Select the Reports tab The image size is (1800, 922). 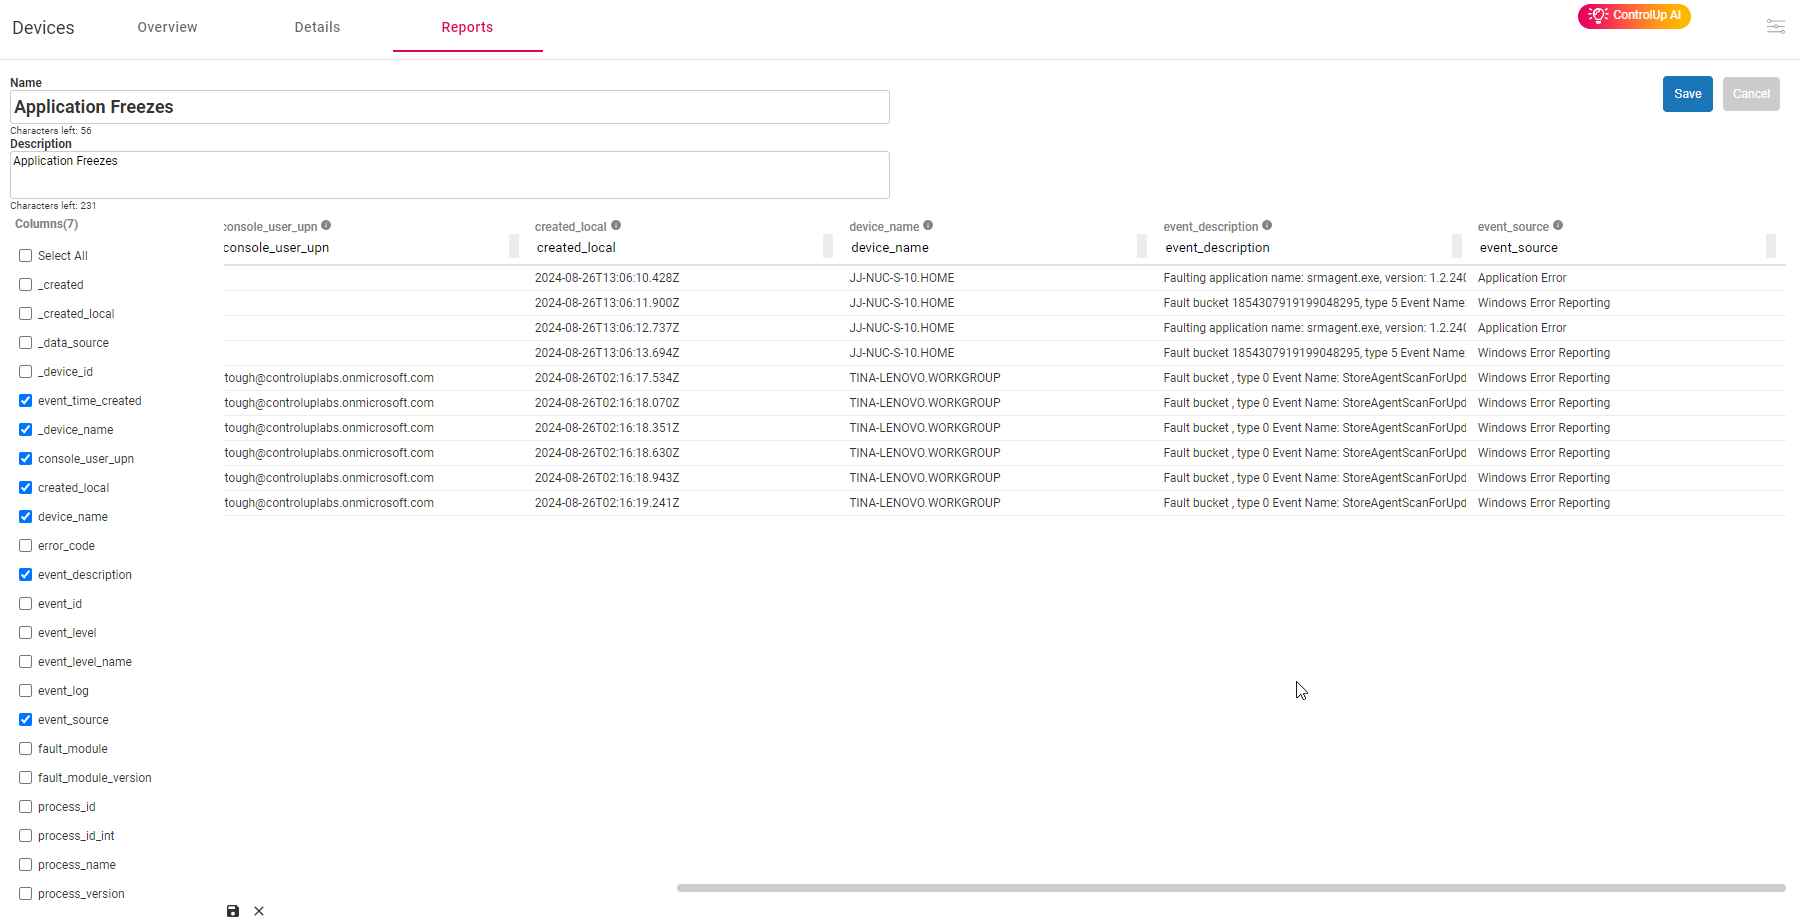pyautogui.click(x=467, y=27)
